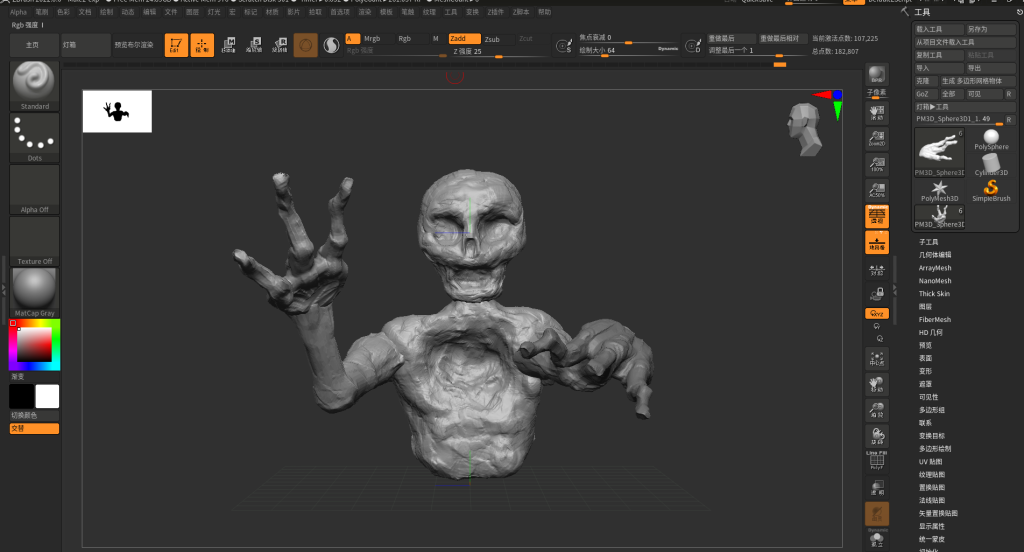This screenshot has width=1024, height=552.
Task: Adjust the 焦点衰减 0 slider
Action: tap(627, 39)
